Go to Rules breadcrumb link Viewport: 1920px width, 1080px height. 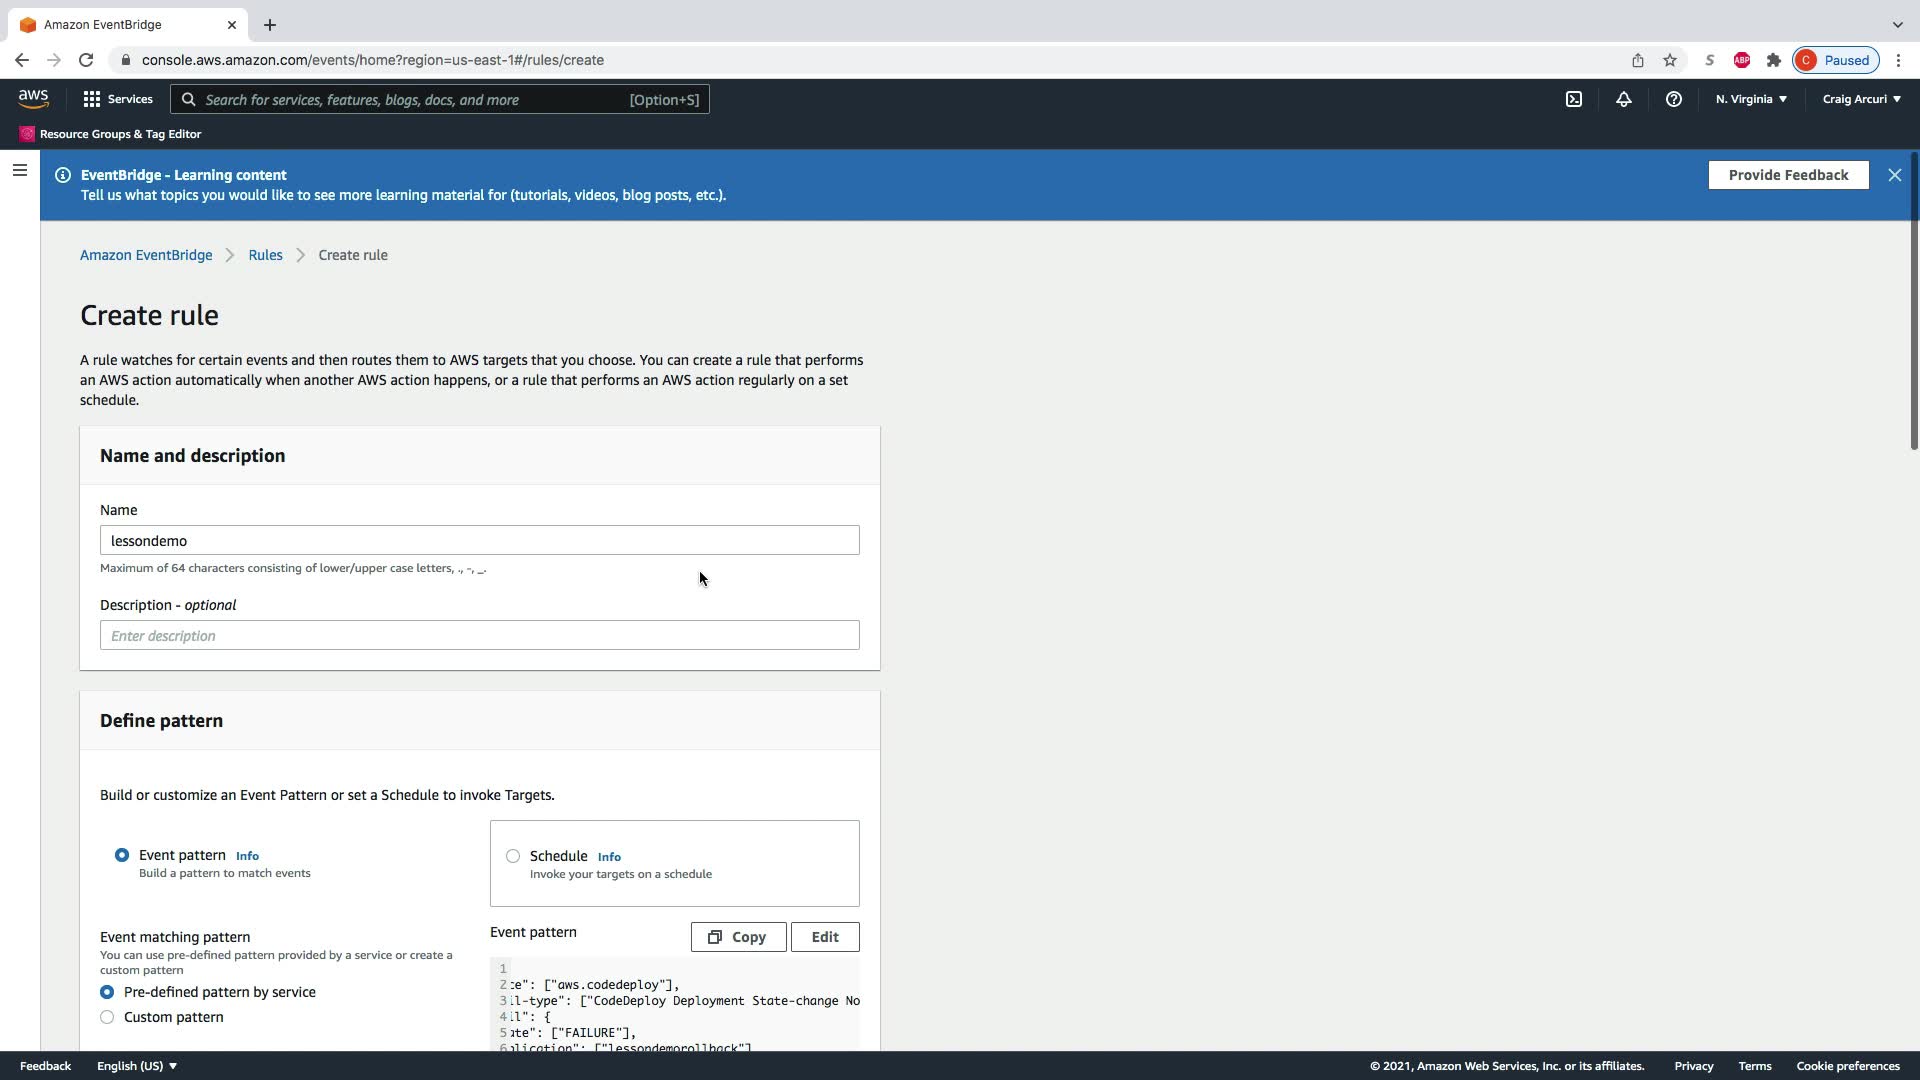(x=265, y=255)
